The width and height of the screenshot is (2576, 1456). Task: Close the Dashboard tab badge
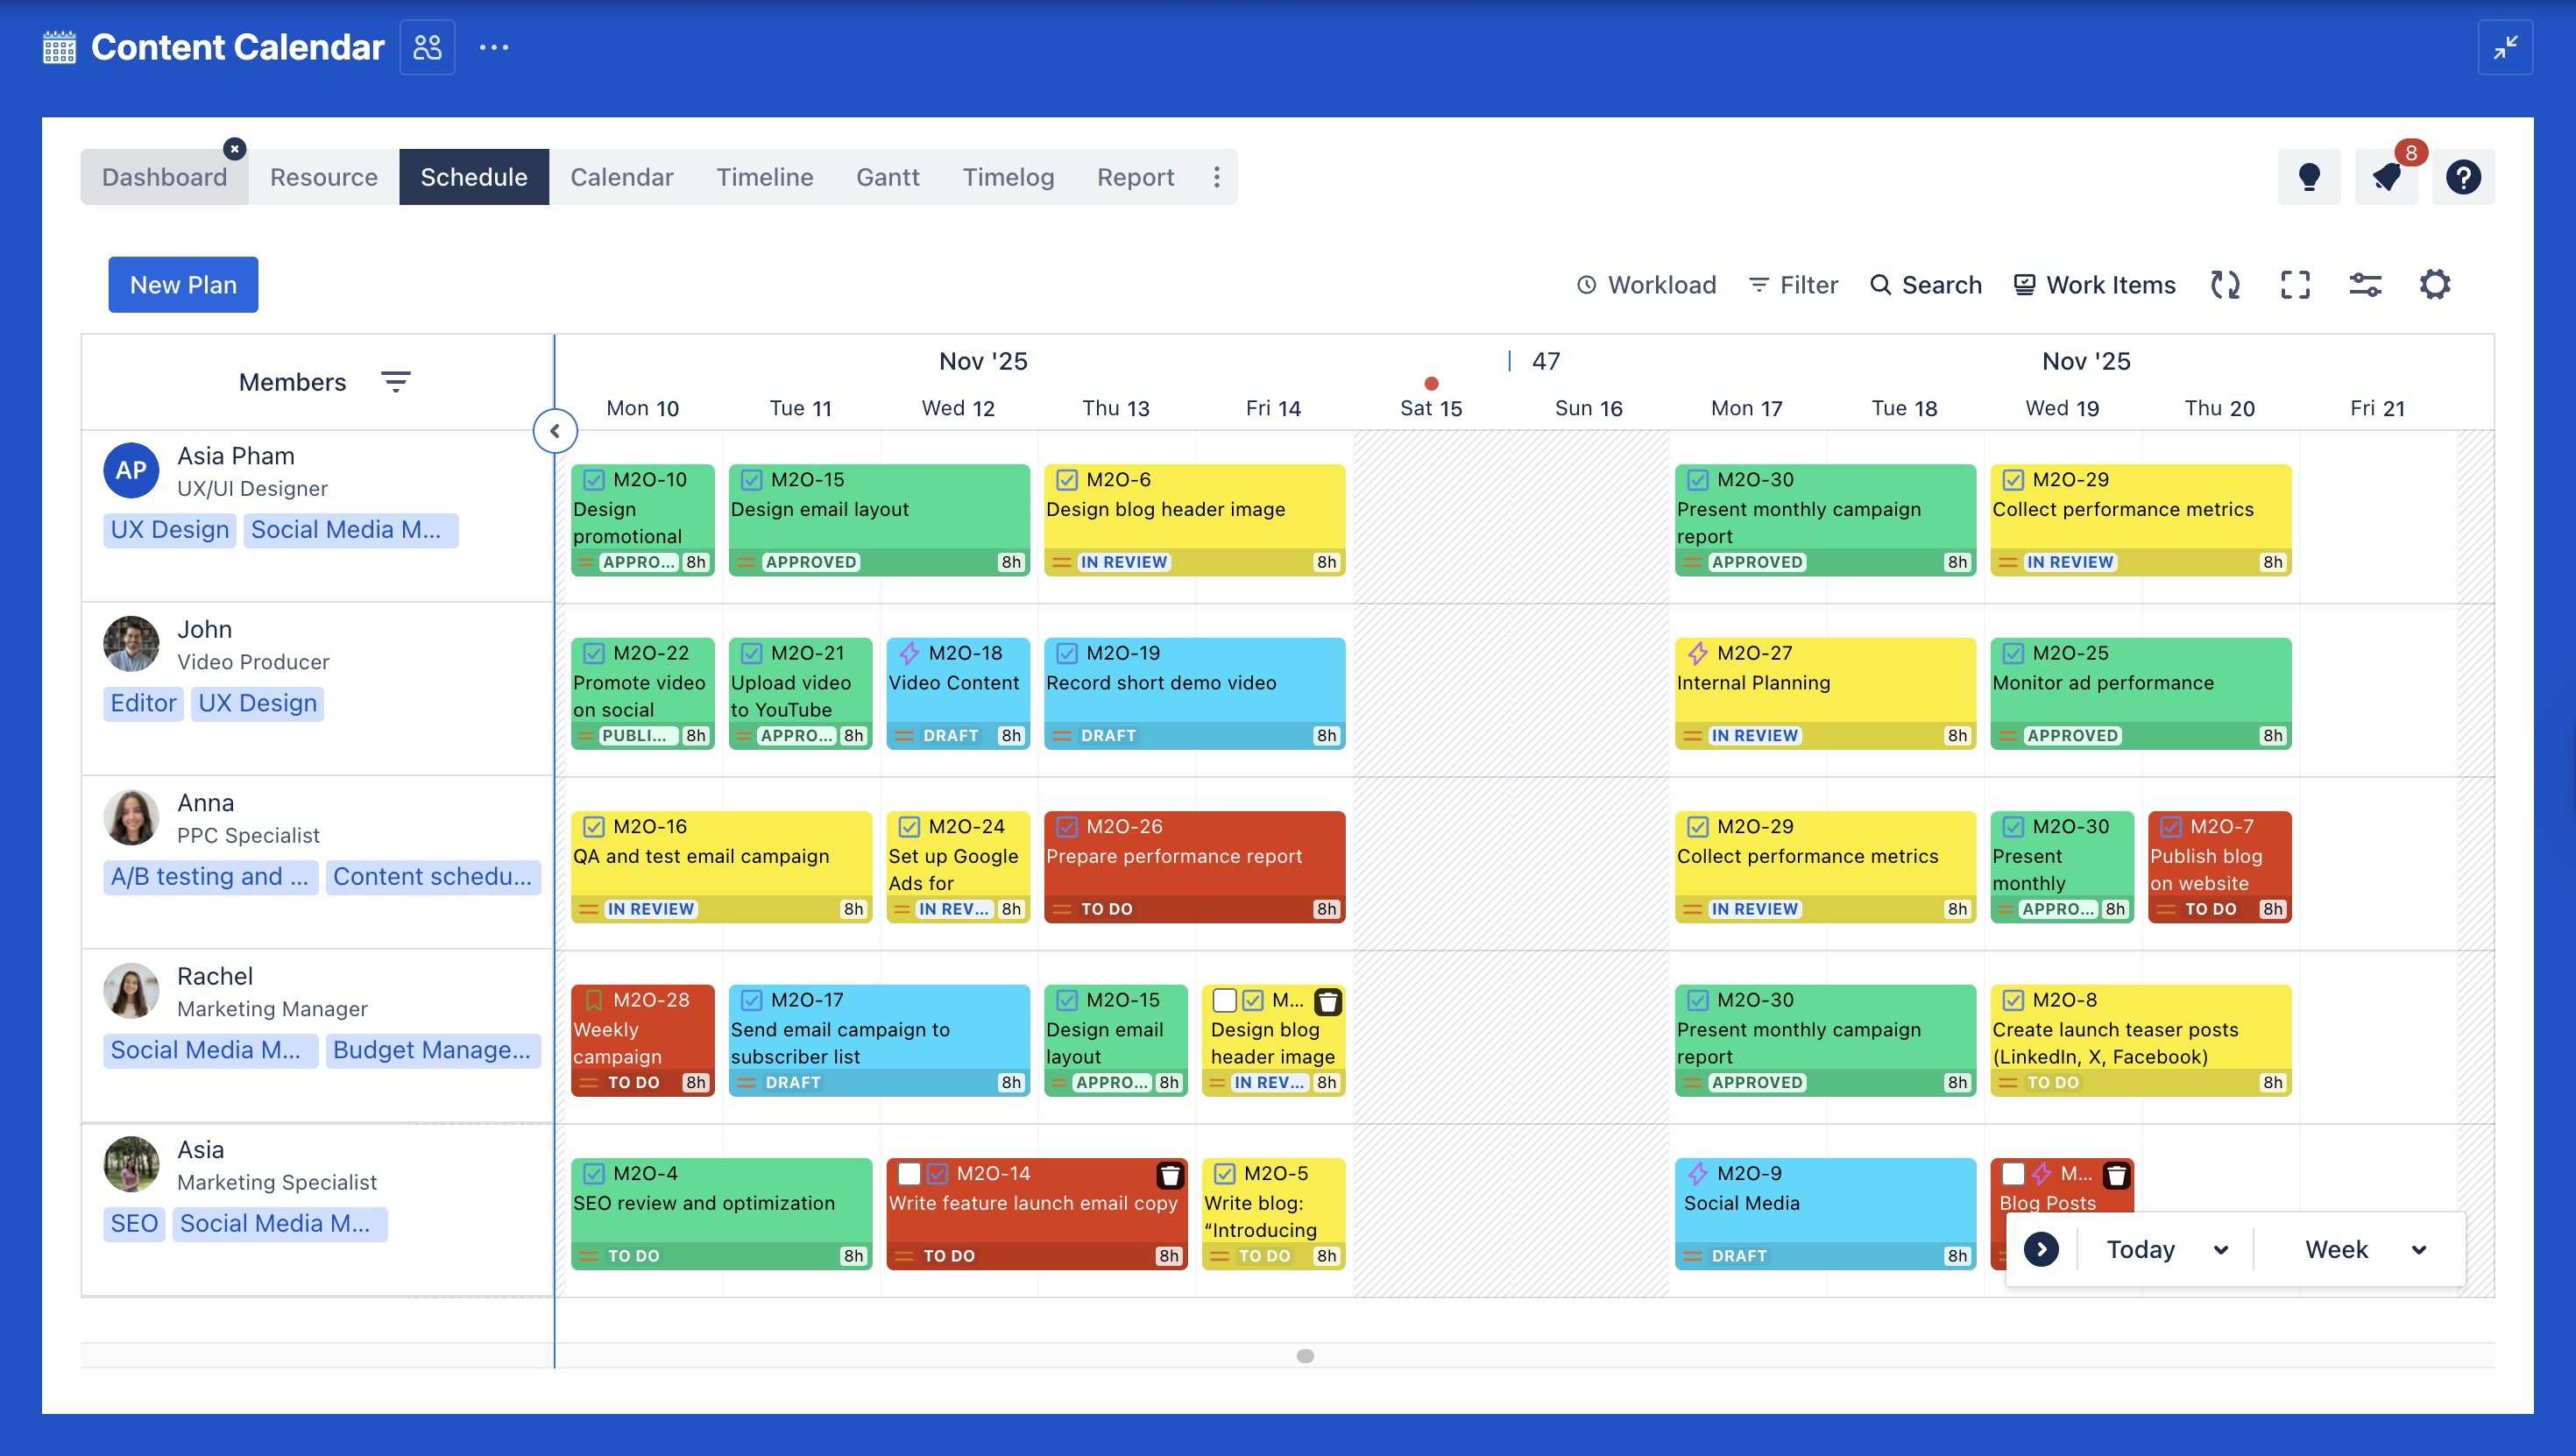(x=234, y=149)
